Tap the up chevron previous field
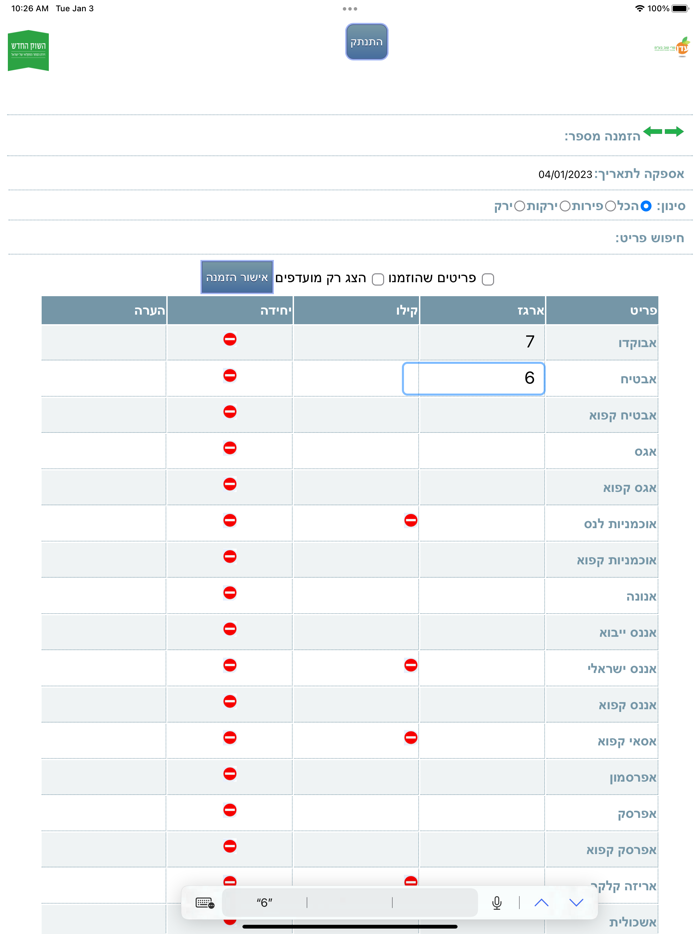 [542, 903]
